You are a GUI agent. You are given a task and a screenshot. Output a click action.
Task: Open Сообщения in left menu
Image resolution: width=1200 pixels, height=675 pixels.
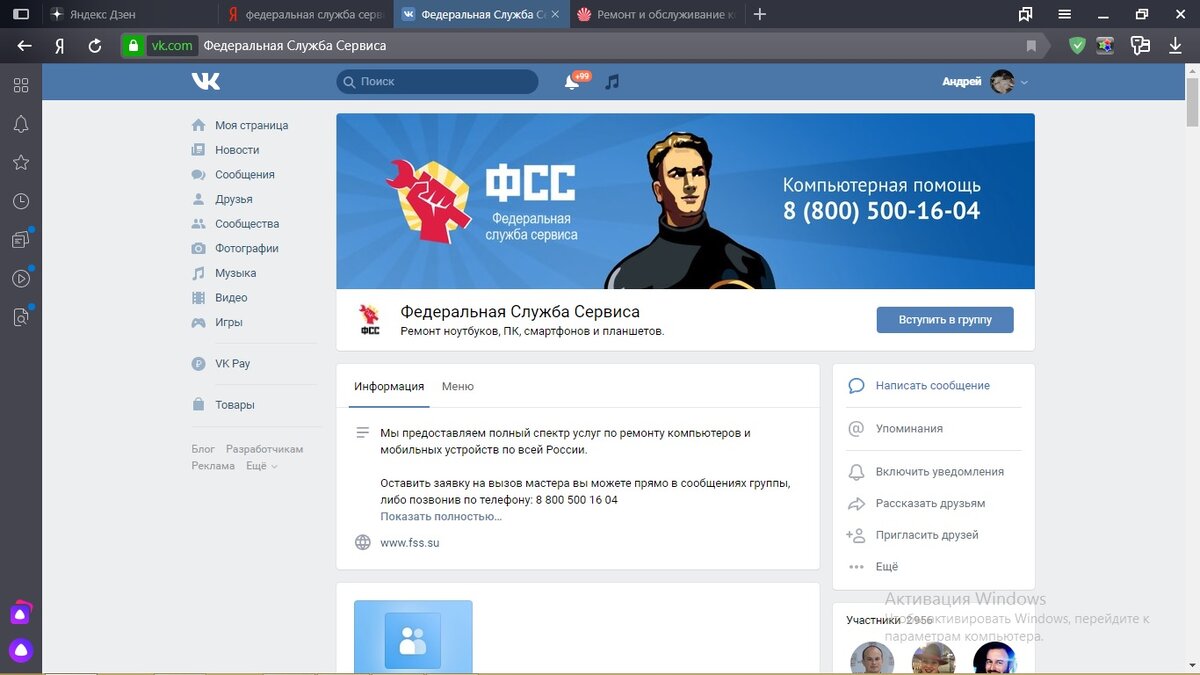244,174
